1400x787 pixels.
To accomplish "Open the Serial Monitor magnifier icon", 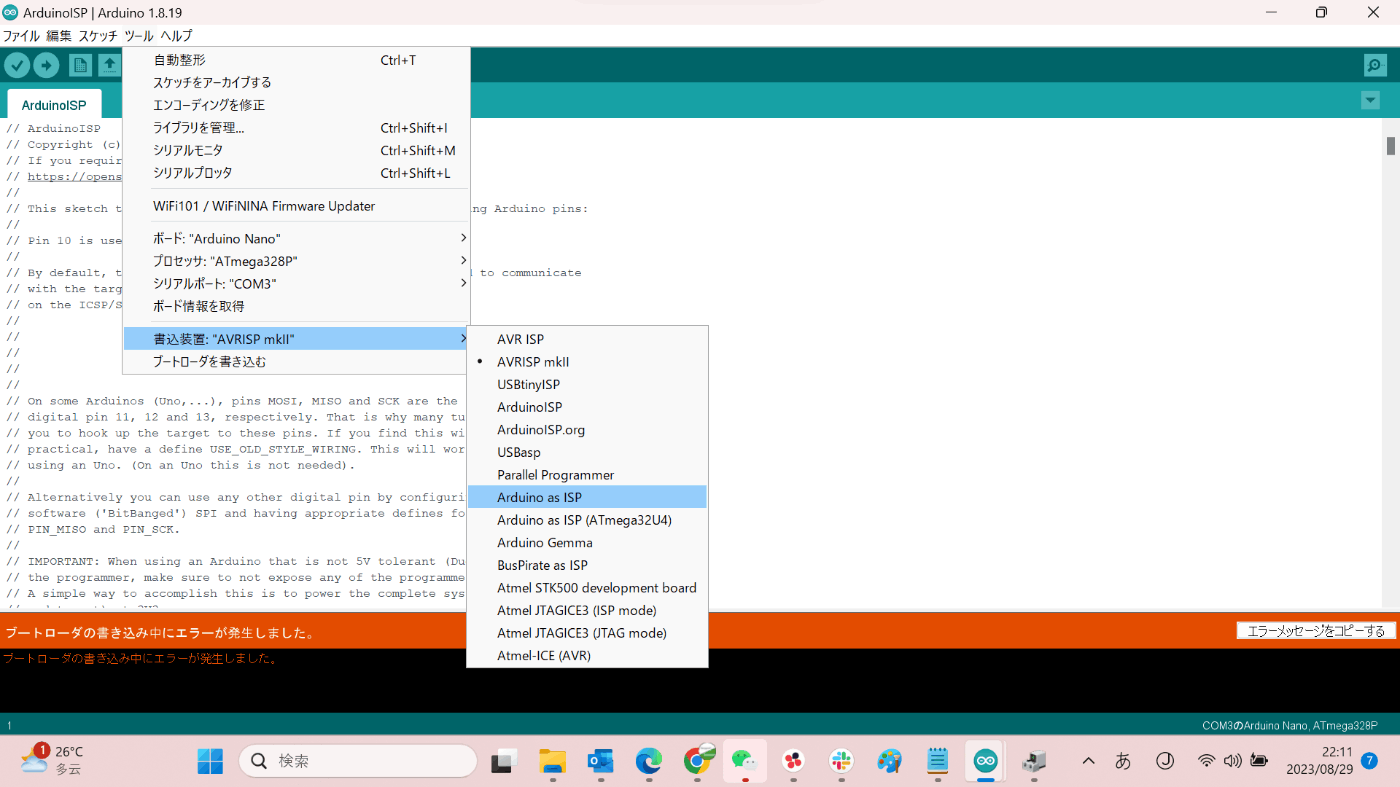I will pos(1375,65).
